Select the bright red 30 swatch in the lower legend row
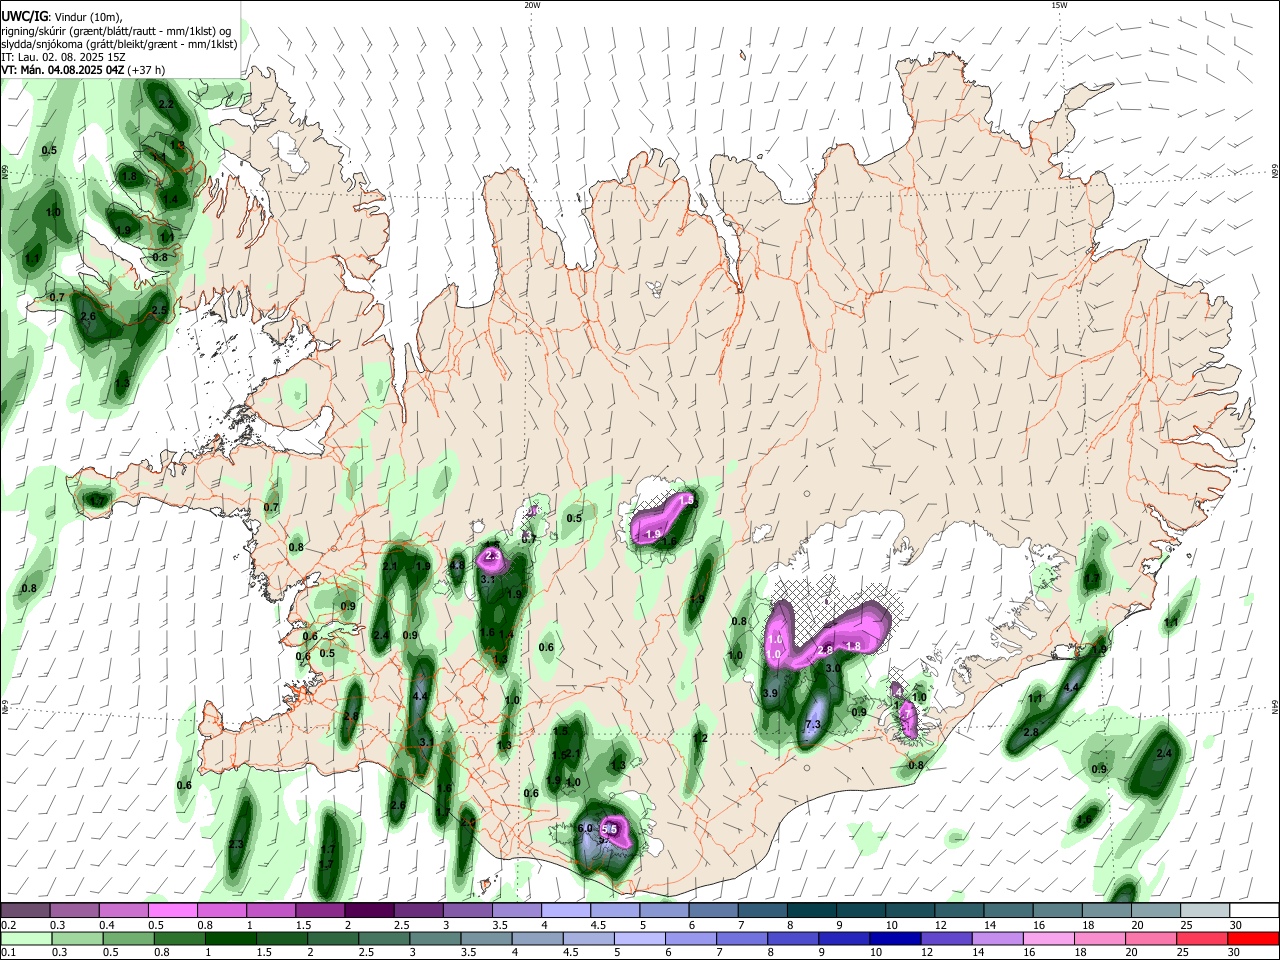Screen dimensions: 1280x960 click(1254, 938)
